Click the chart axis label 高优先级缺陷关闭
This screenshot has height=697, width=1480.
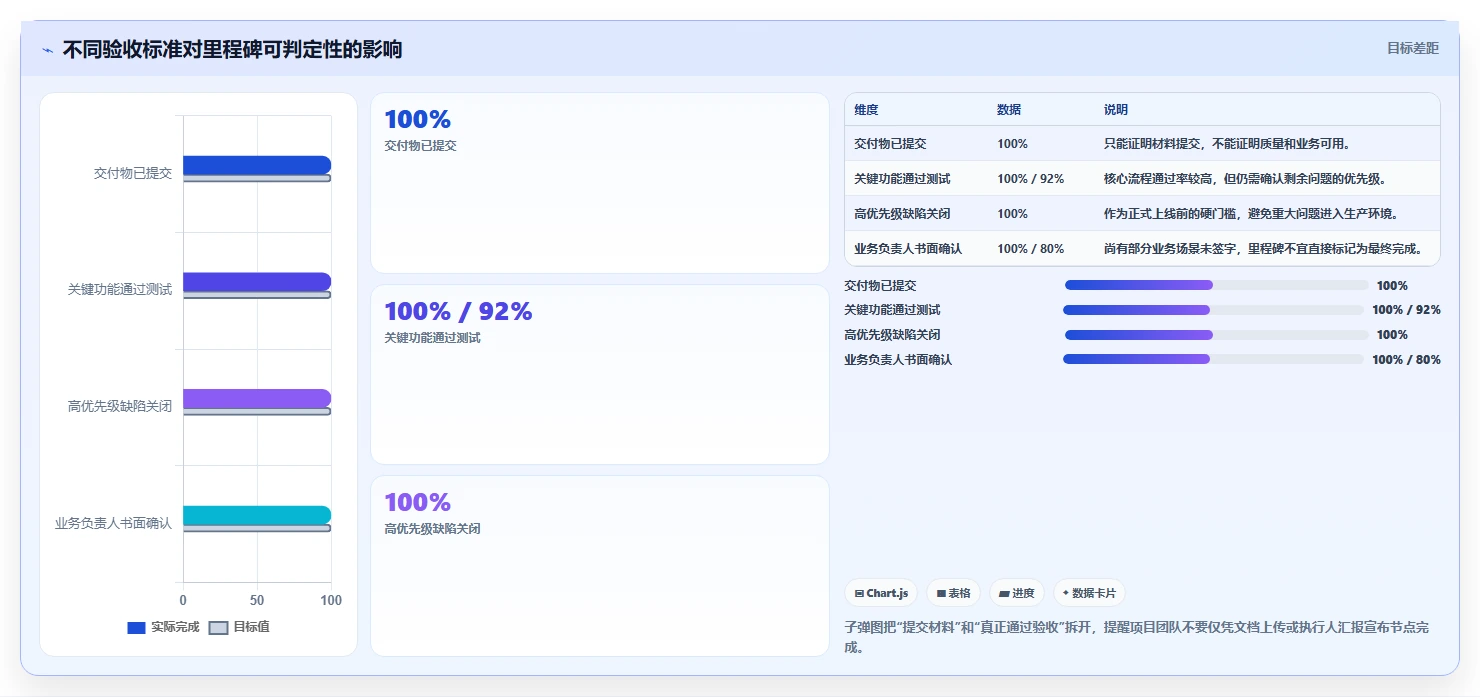120,406
